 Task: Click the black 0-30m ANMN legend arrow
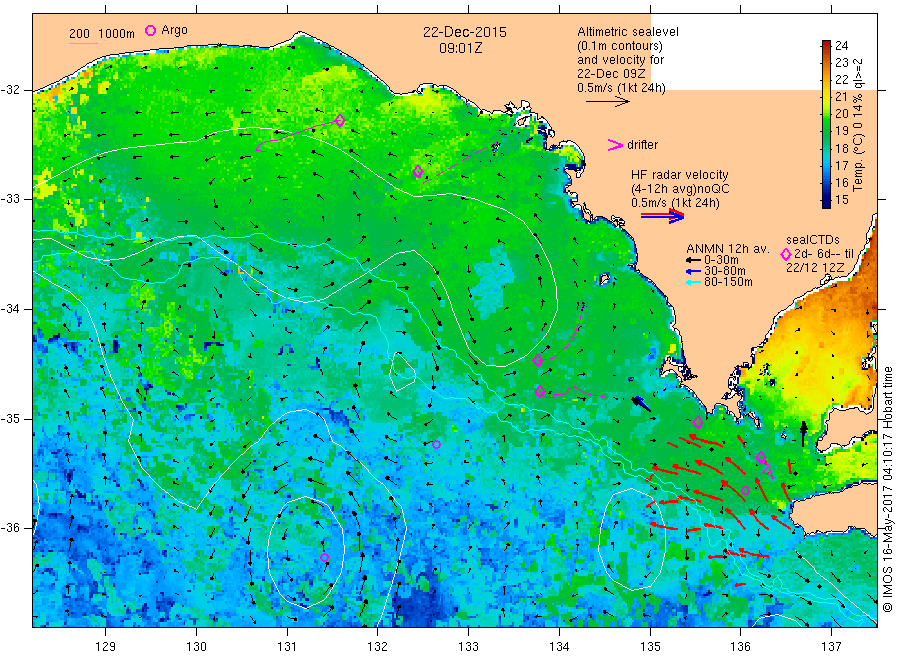693,260
